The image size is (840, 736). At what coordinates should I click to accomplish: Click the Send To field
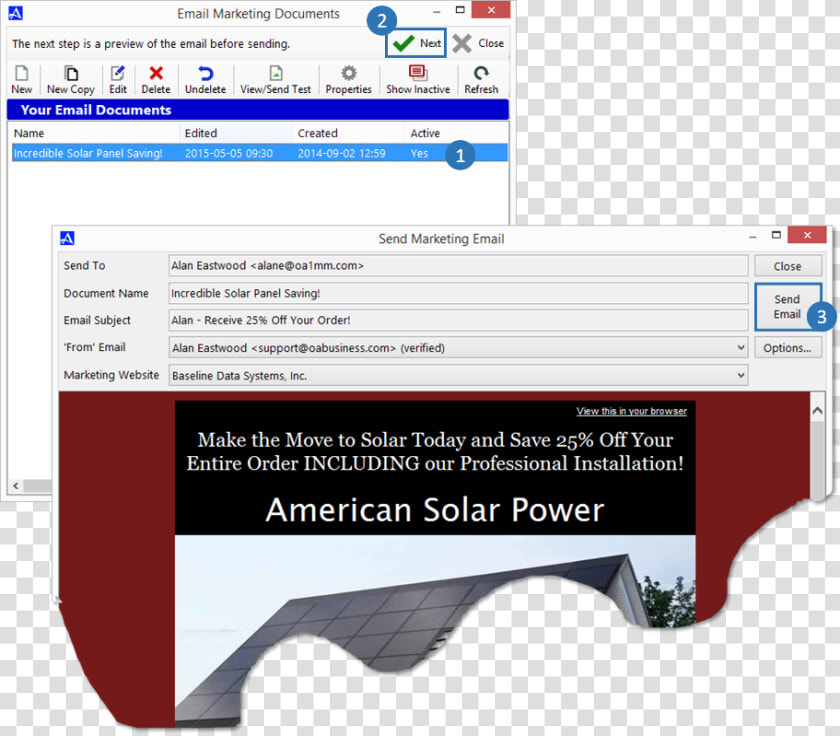tap(459, 266)
